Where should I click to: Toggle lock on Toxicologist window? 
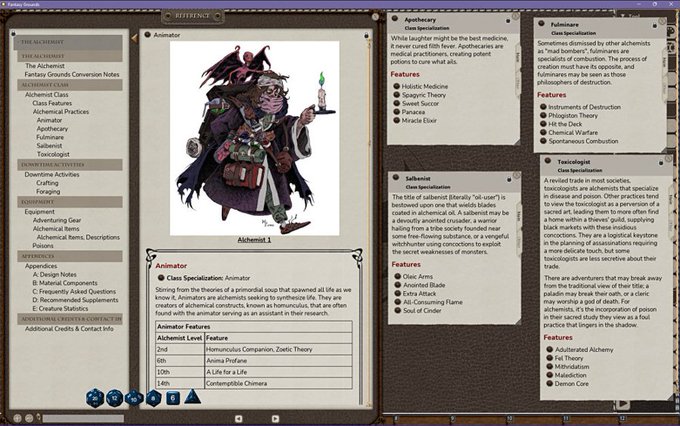(660, 163)
